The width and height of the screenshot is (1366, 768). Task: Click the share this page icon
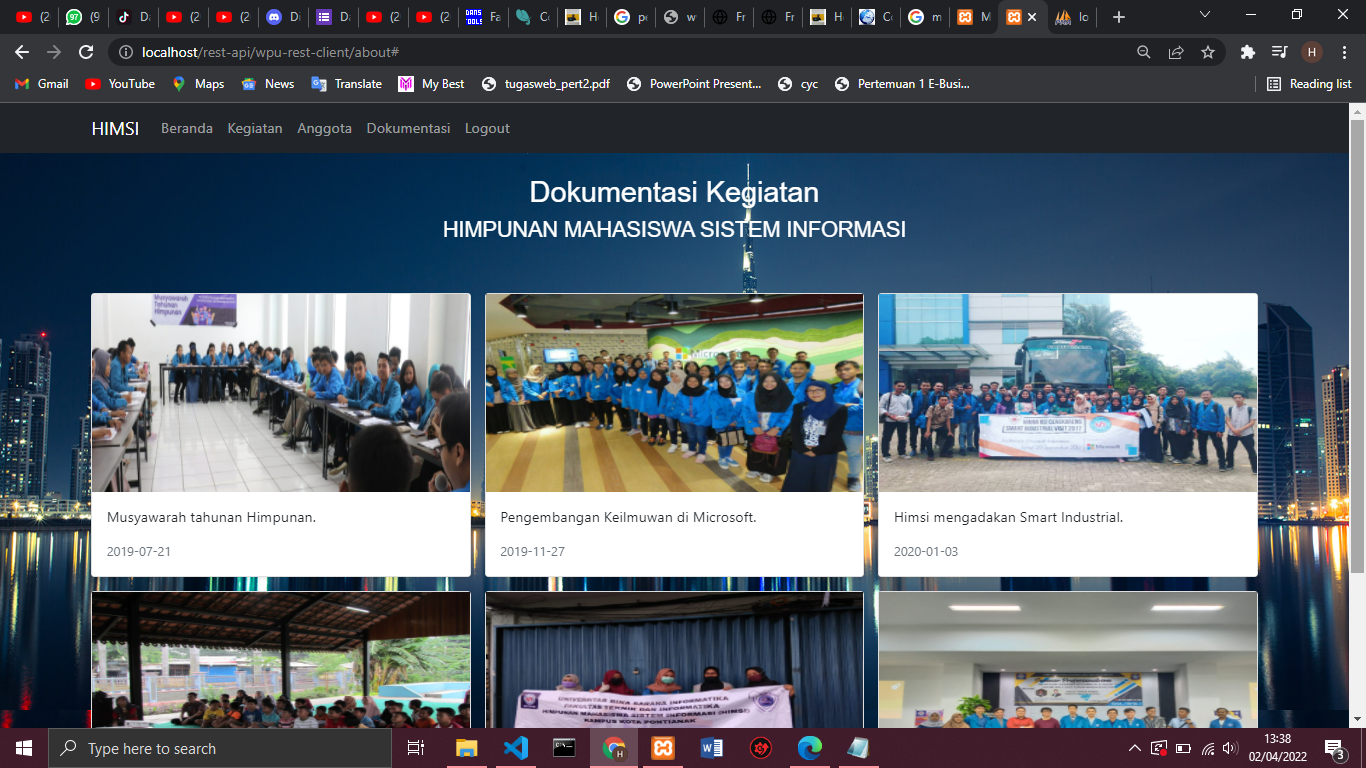pyautogui.click(x=1176, y=52)
